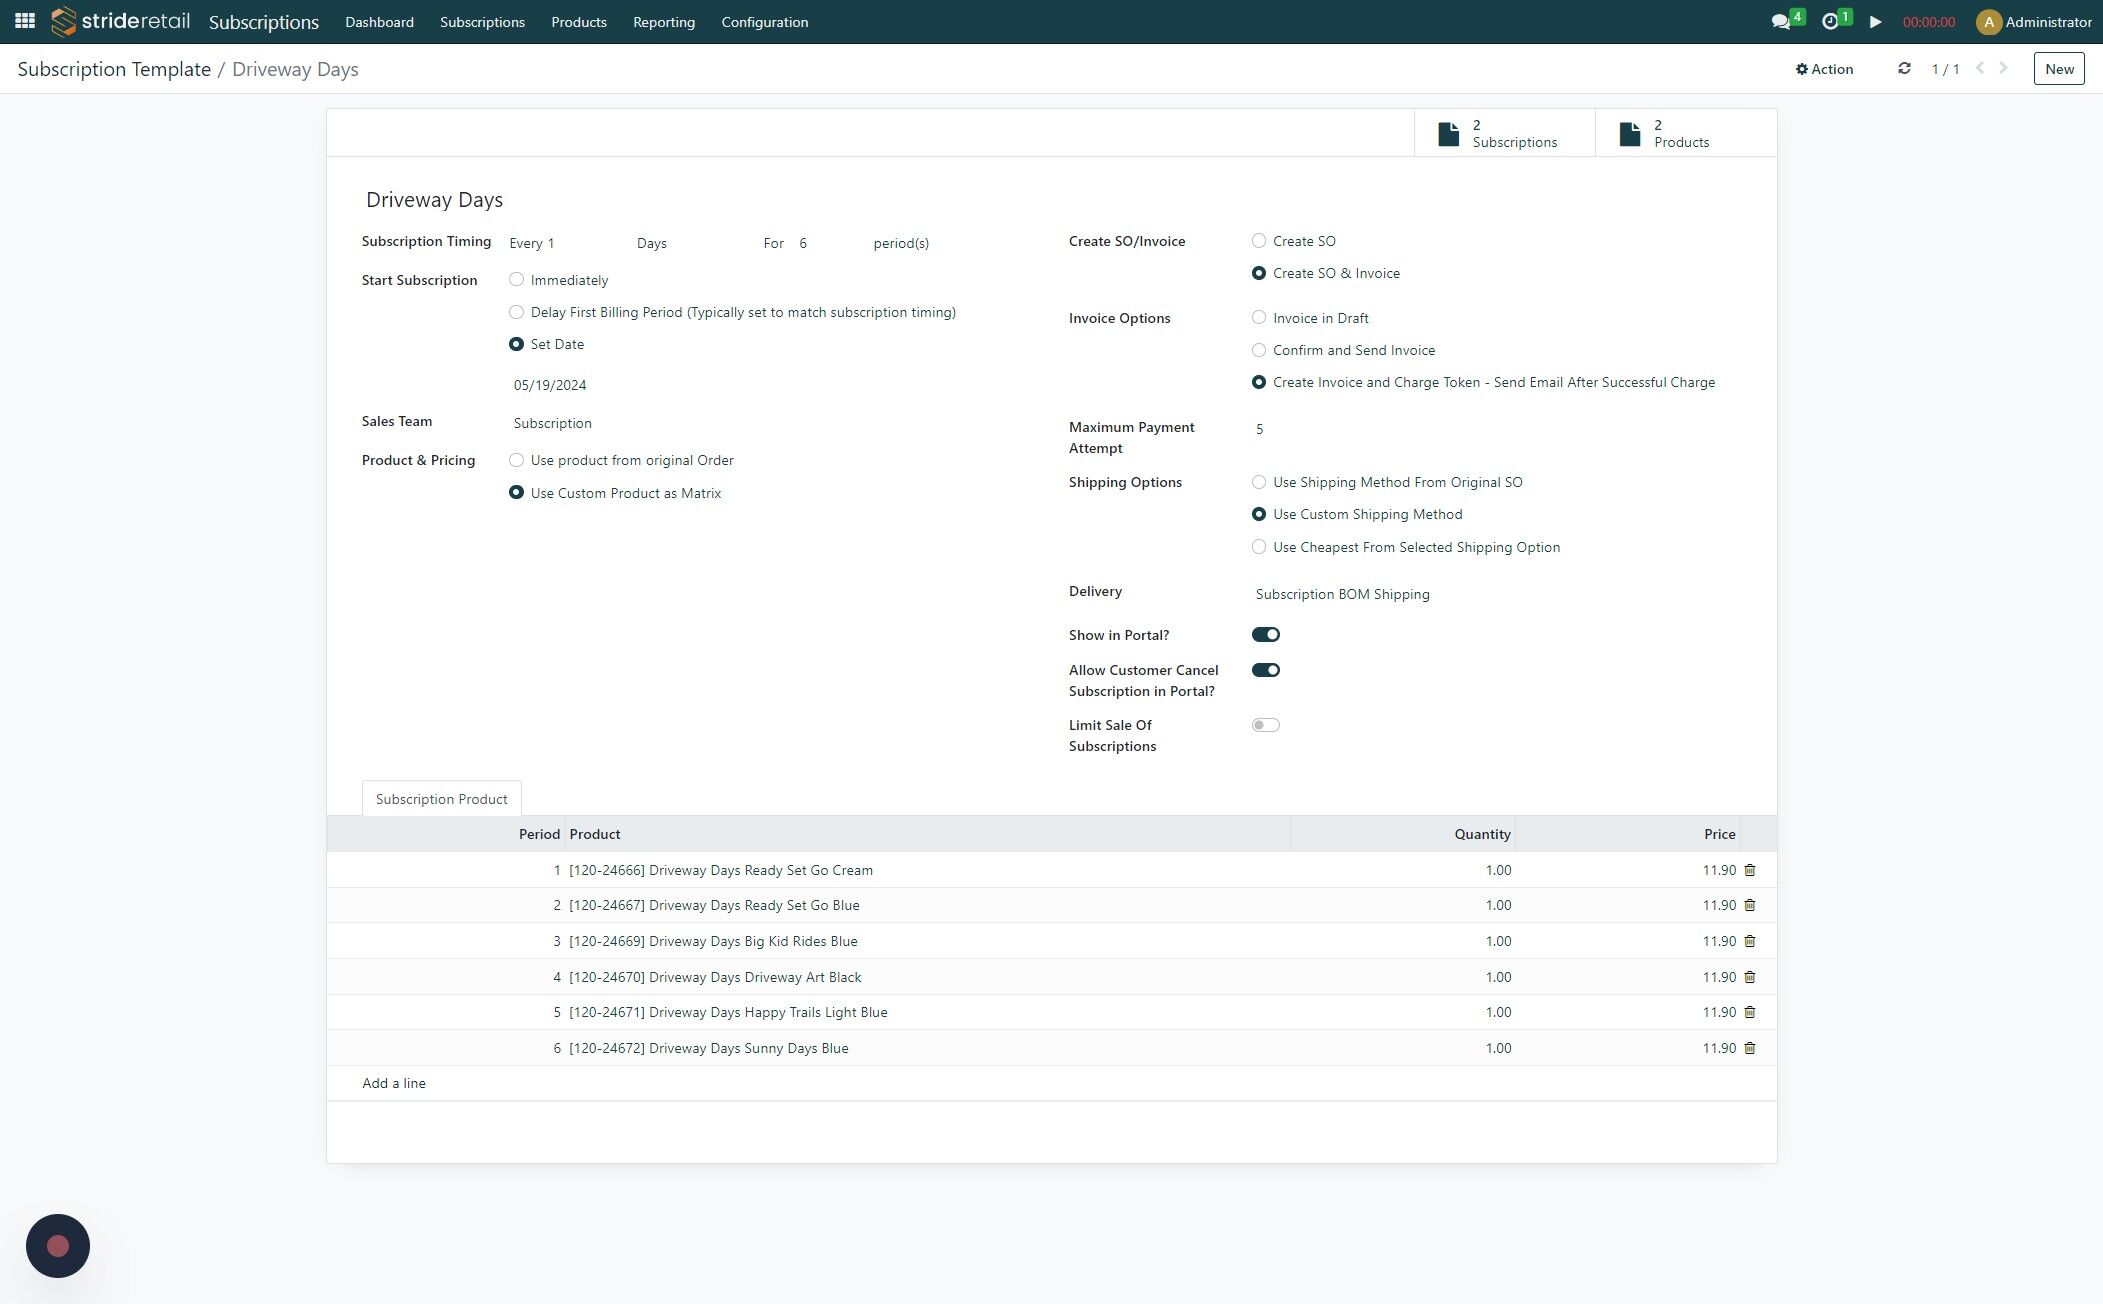Start the timer play button
2103x1304 pixels.
coord(1875,21)
